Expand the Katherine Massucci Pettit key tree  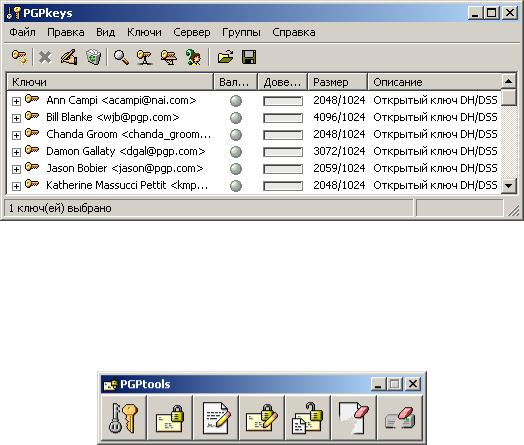[16, 186]
